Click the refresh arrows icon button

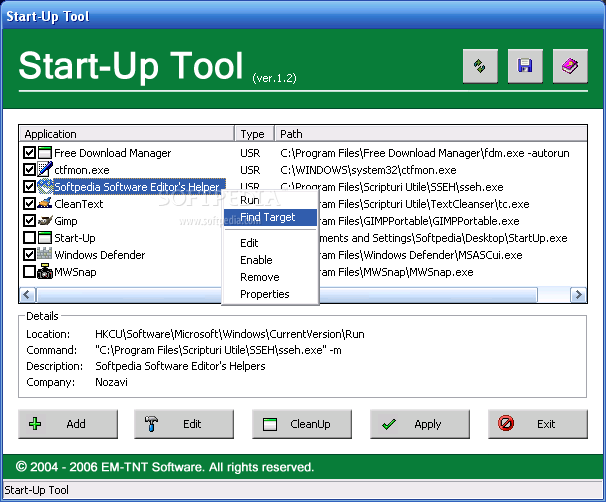(x=480, y=66)
